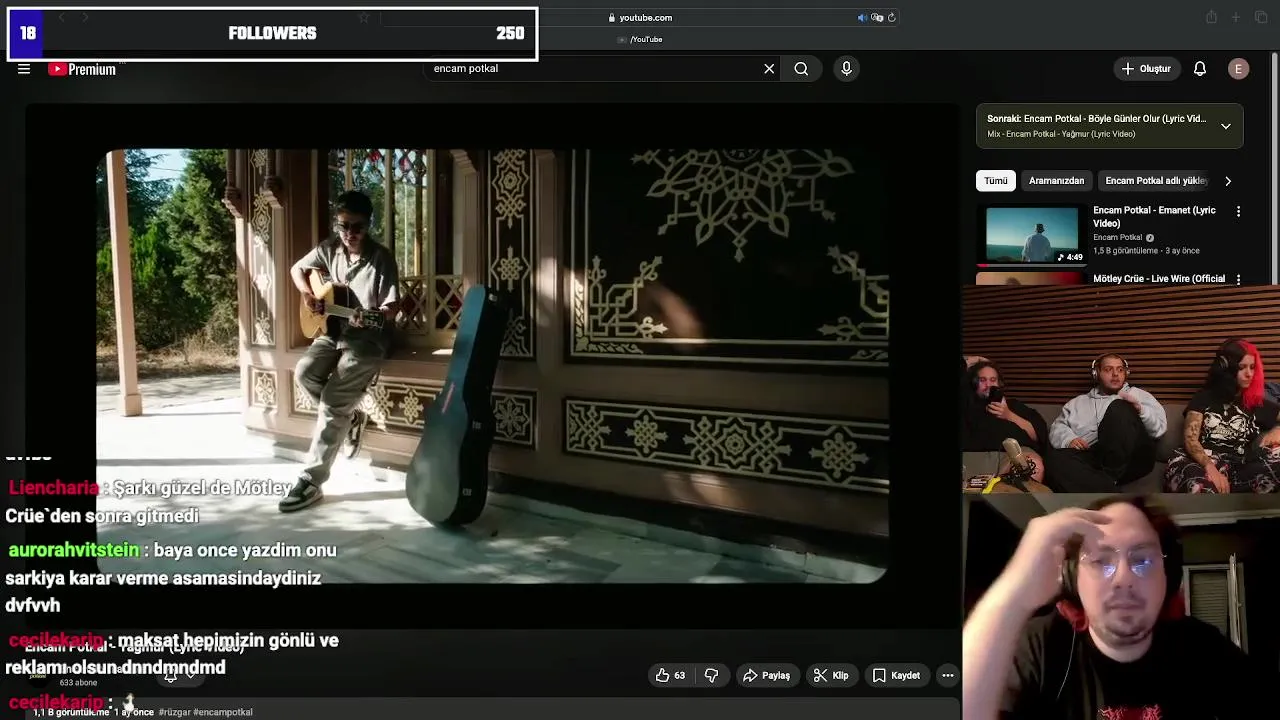
Task: Click the Paylaş share button
Action: tap(766, 676)
